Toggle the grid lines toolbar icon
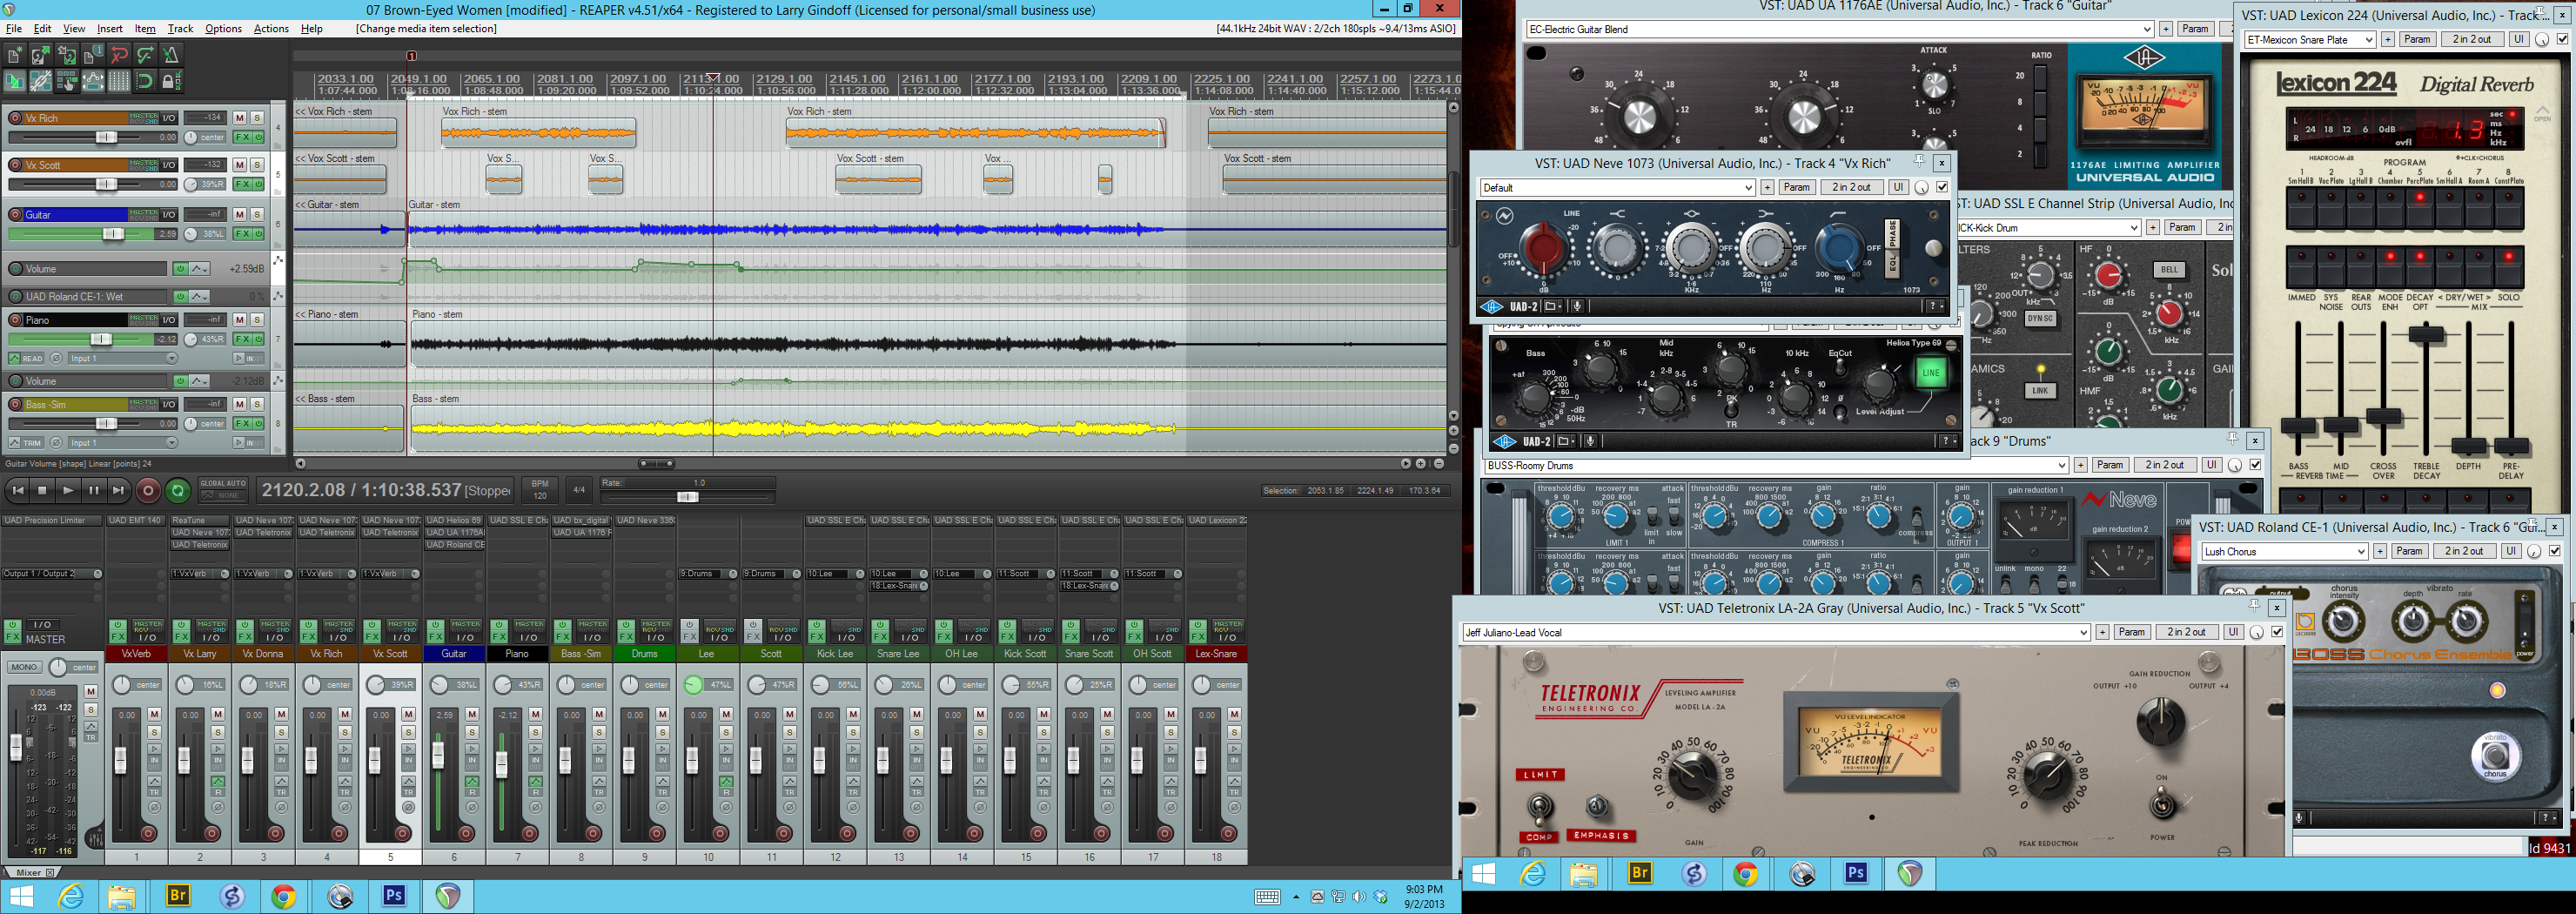Viewport: 2576px width, 914px height. tap(119, 81)
